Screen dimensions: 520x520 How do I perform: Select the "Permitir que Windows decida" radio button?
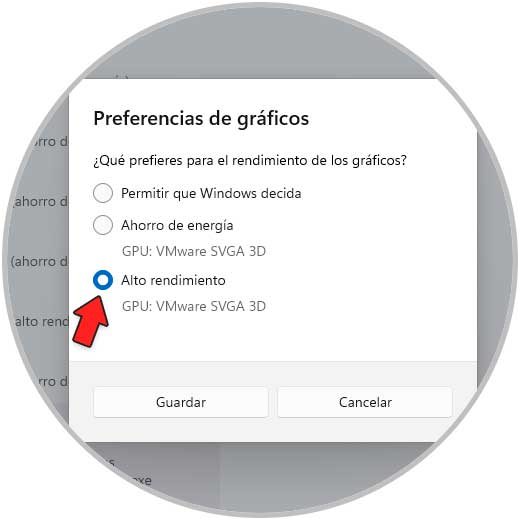(103, 193)
